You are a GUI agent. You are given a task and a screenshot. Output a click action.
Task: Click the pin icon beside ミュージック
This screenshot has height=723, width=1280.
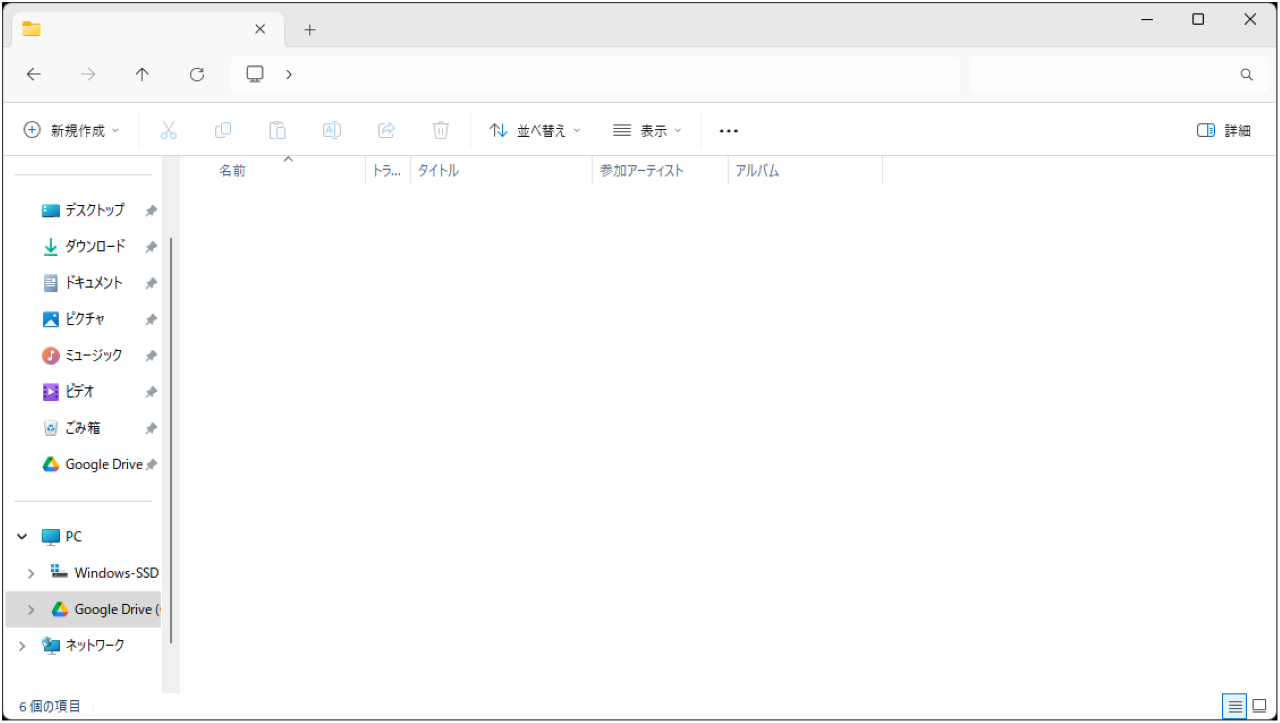[x=151, y=356]
